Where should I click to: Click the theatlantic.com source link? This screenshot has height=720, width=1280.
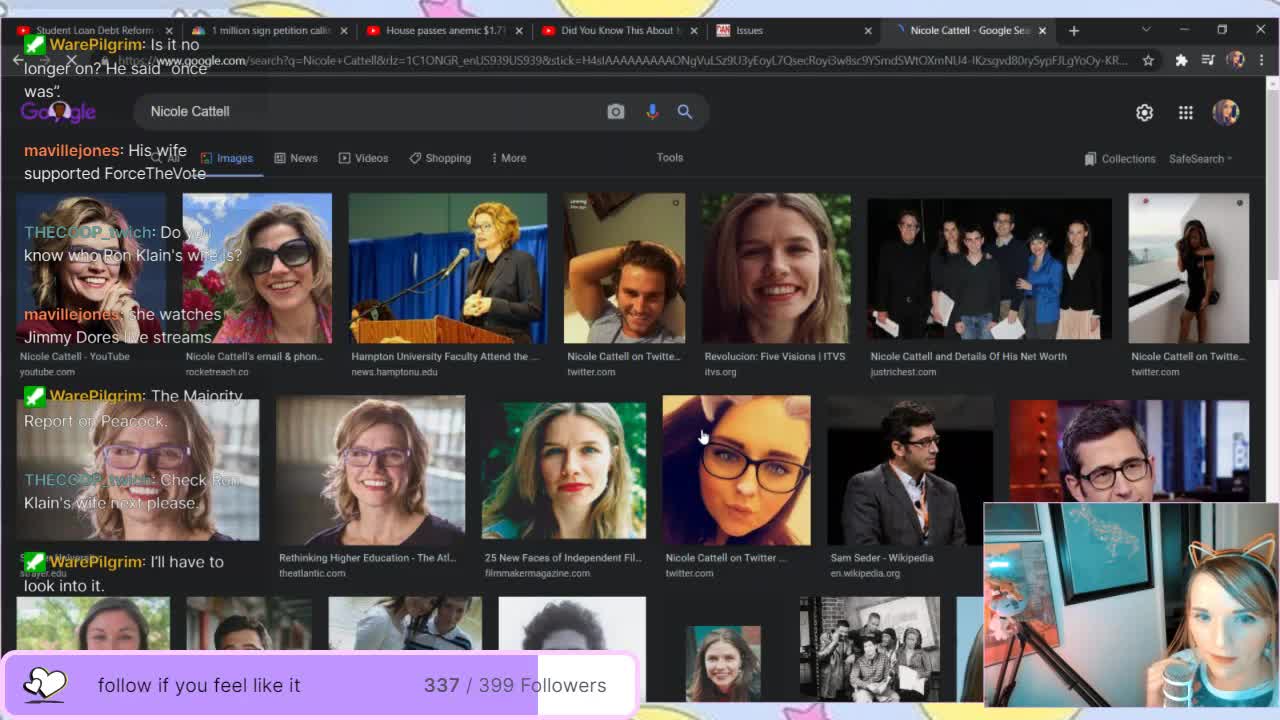point(312,573)
